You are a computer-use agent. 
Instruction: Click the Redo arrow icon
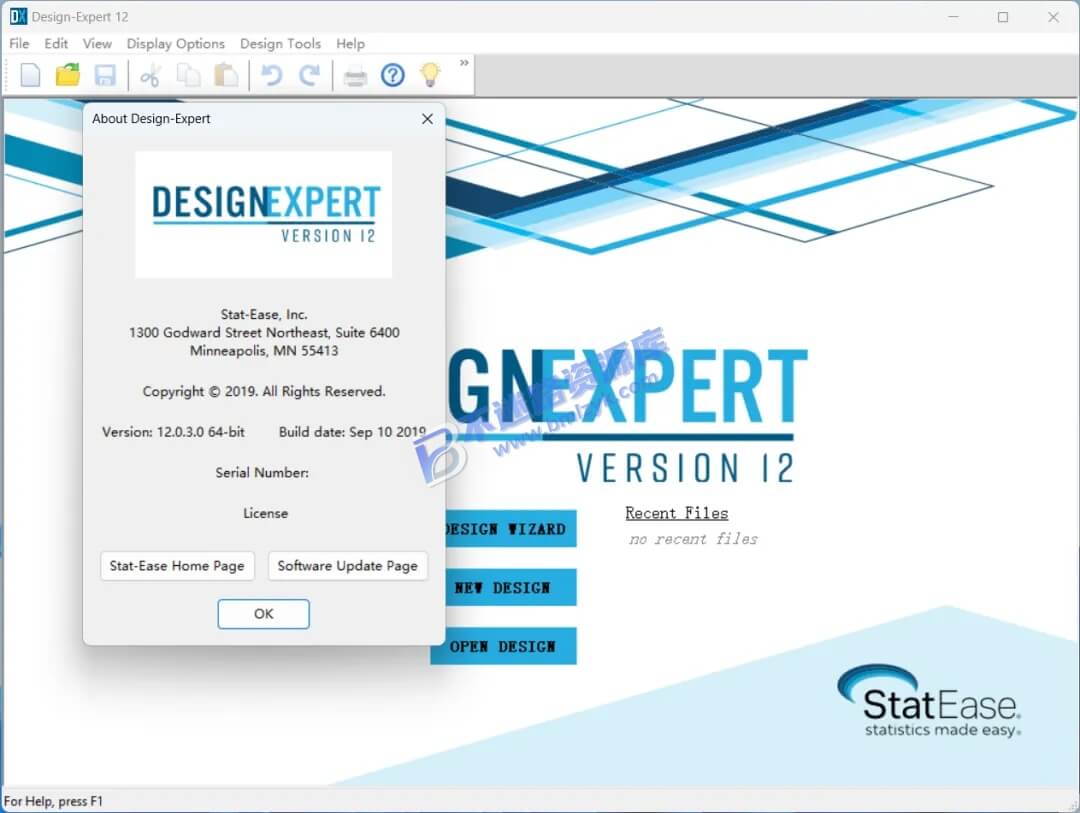pyautogui.click(x=309, y=75)
